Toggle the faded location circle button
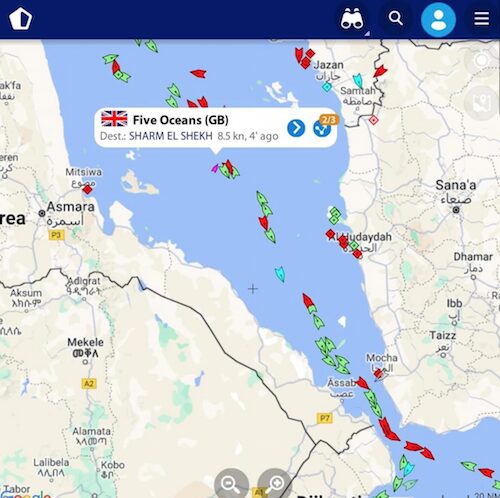Screen dimensions: 500x498 tap(481, 60)
